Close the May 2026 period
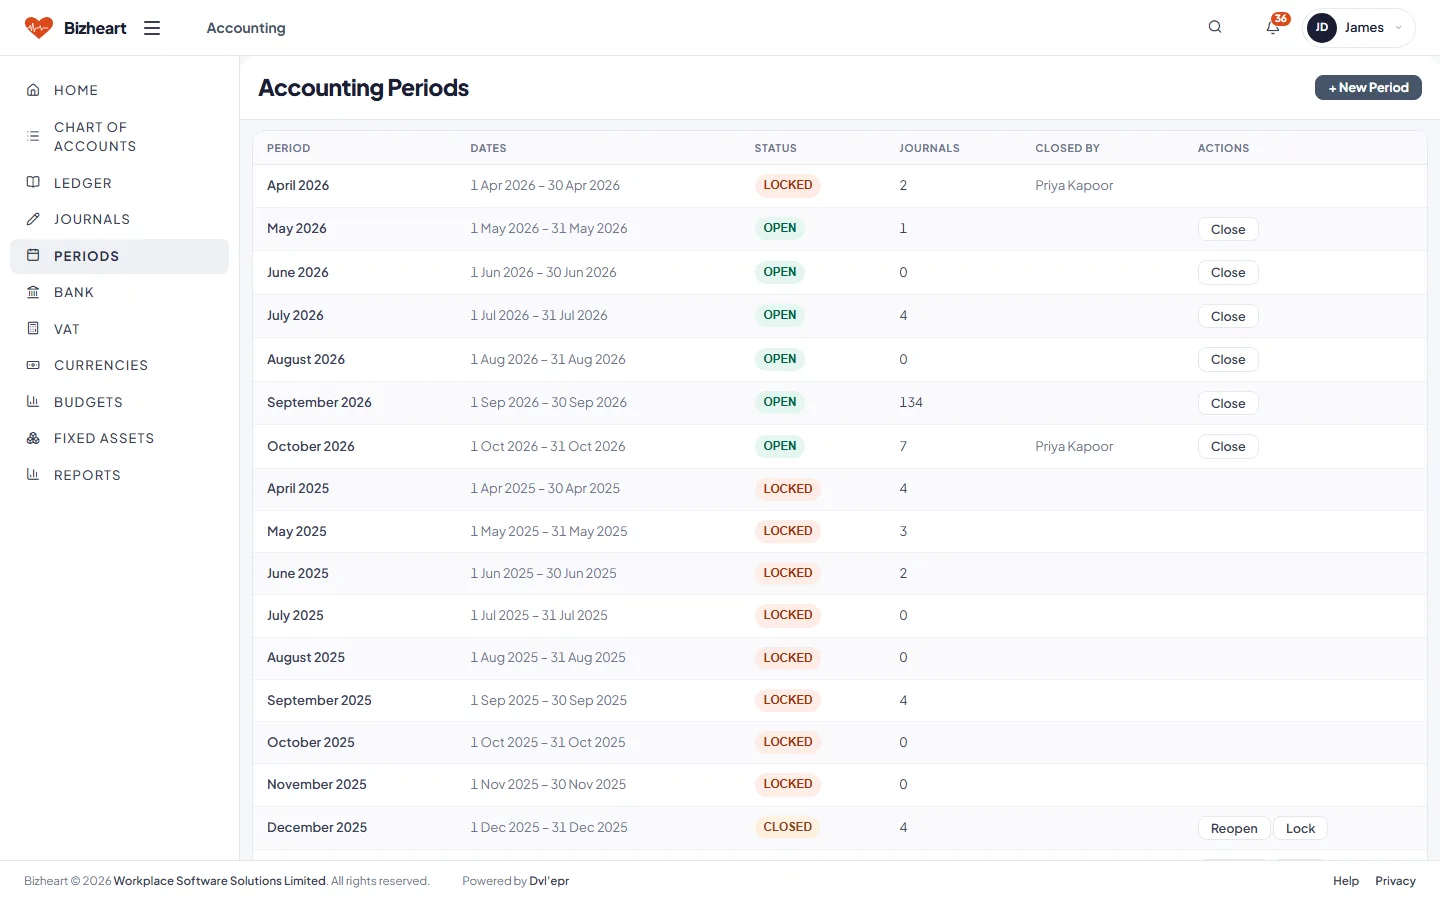 coord(1228,229)
